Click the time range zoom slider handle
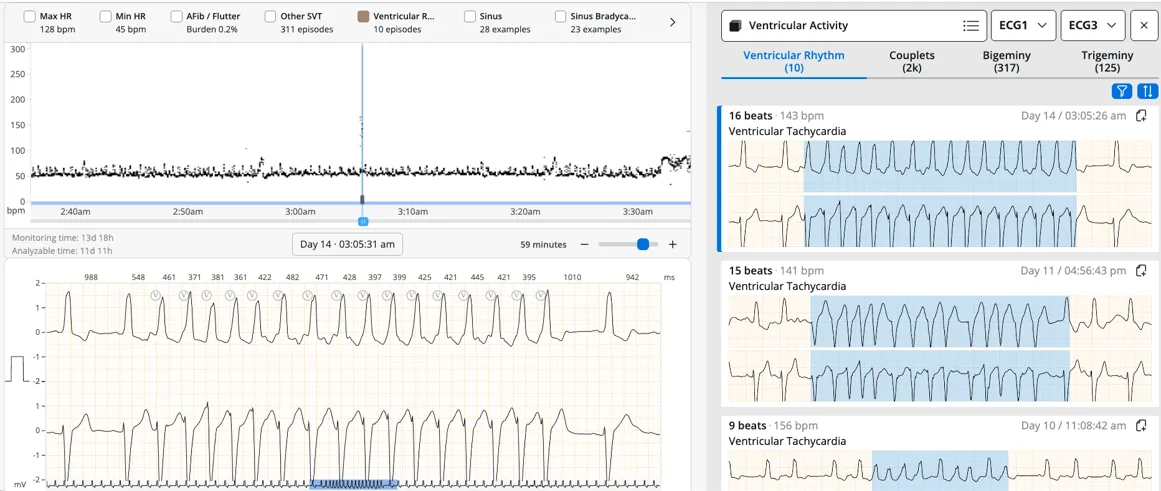Image resolution: width=1161 pixels, height=491 pixels. pyautogui.click(x=643, y=244)
